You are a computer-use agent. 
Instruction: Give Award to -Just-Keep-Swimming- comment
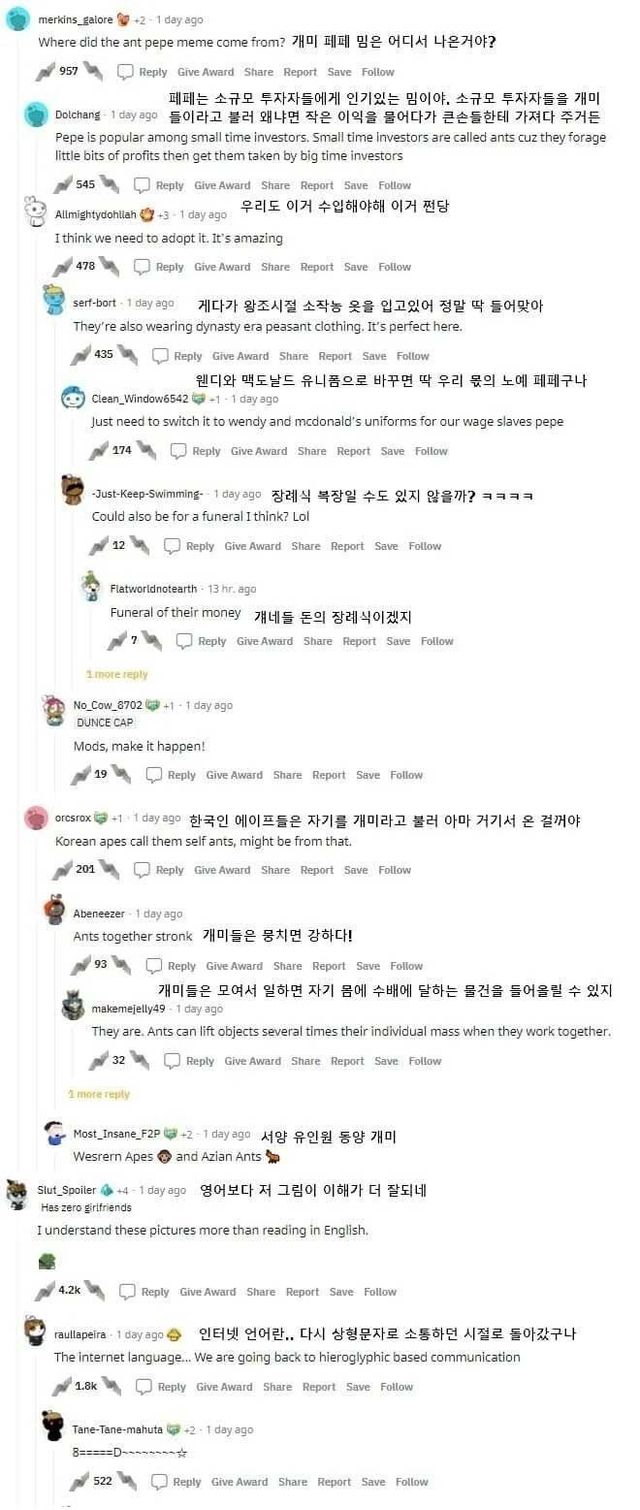(x=252, y=546)
